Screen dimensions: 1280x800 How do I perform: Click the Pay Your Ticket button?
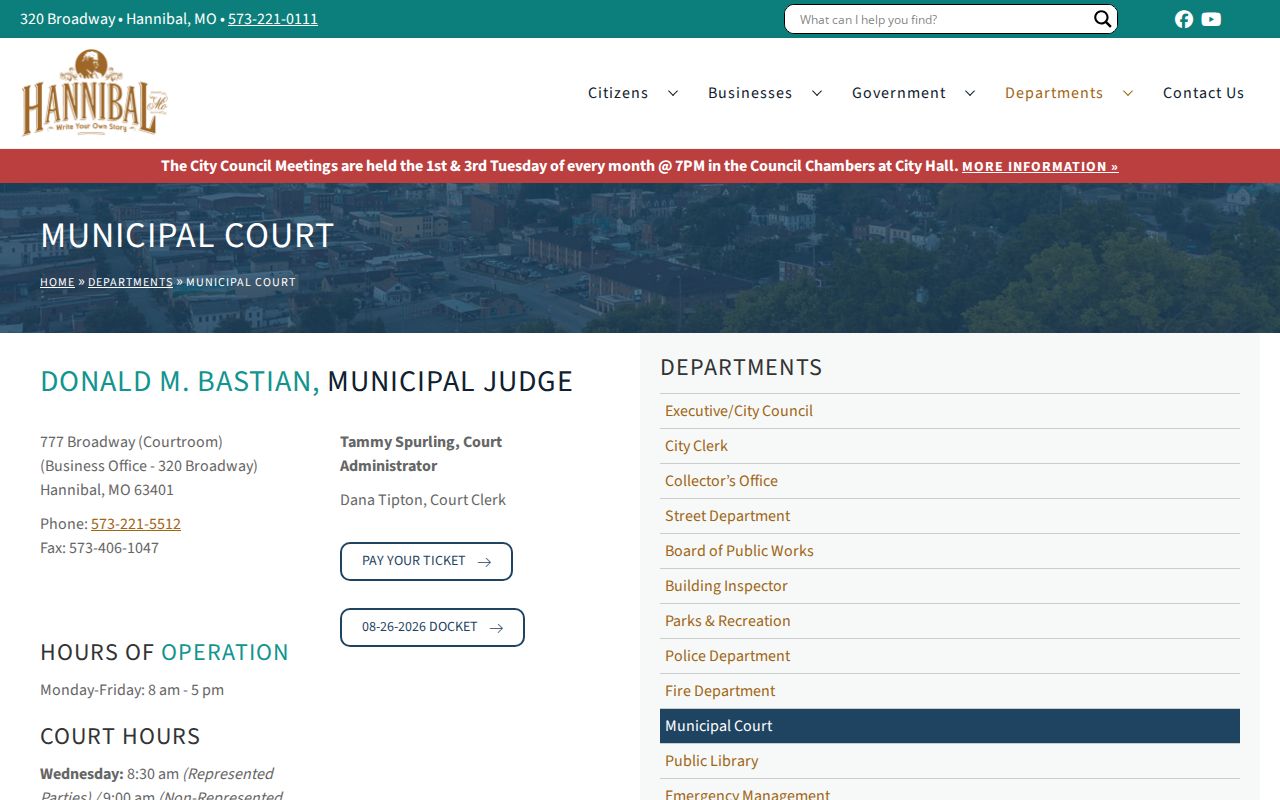click(426, 561)
